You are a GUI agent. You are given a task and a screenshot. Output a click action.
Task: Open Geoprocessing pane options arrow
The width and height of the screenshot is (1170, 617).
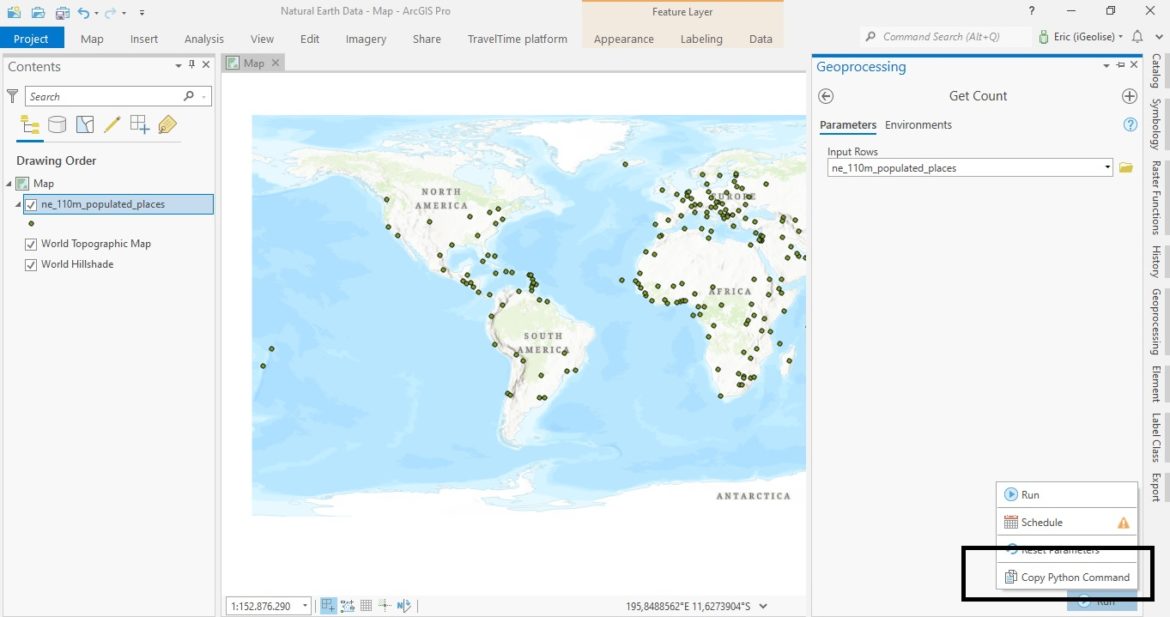(1106, 66)
